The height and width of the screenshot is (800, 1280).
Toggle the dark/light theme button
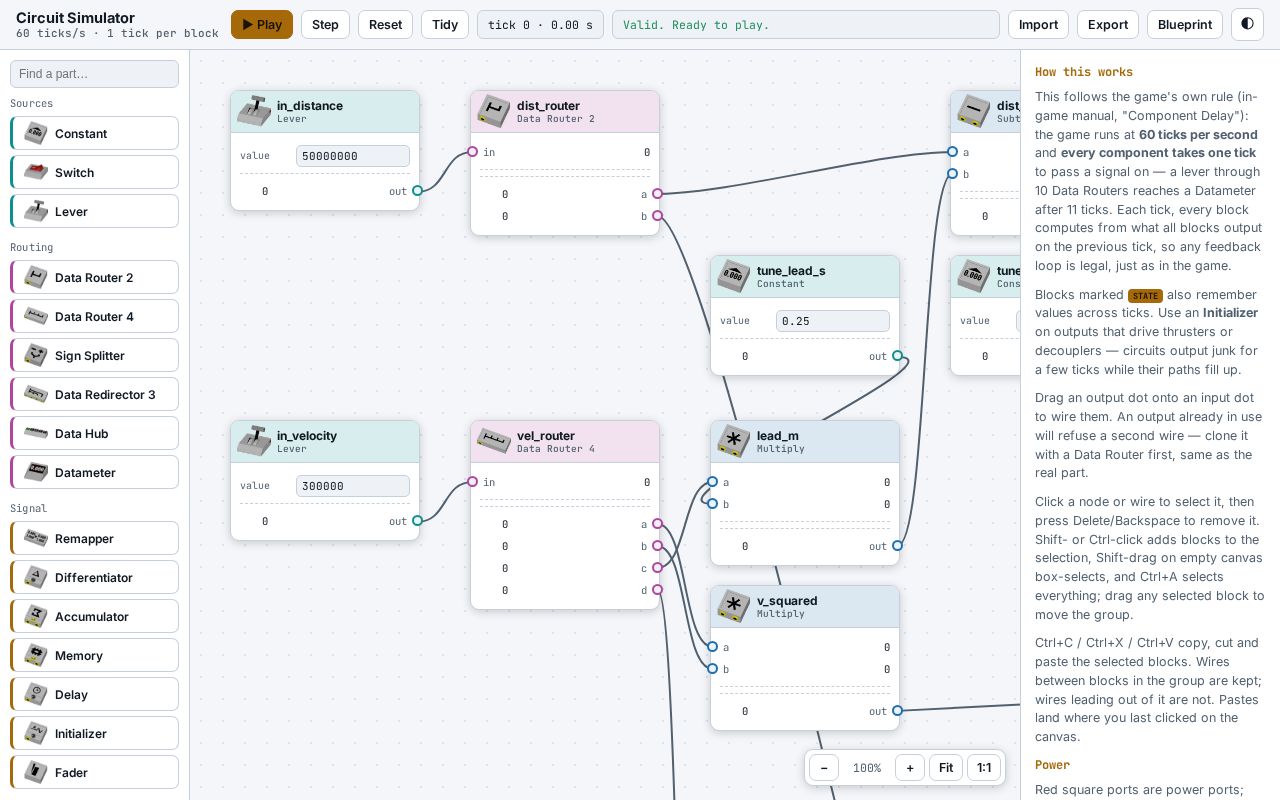click(1247, 24)
